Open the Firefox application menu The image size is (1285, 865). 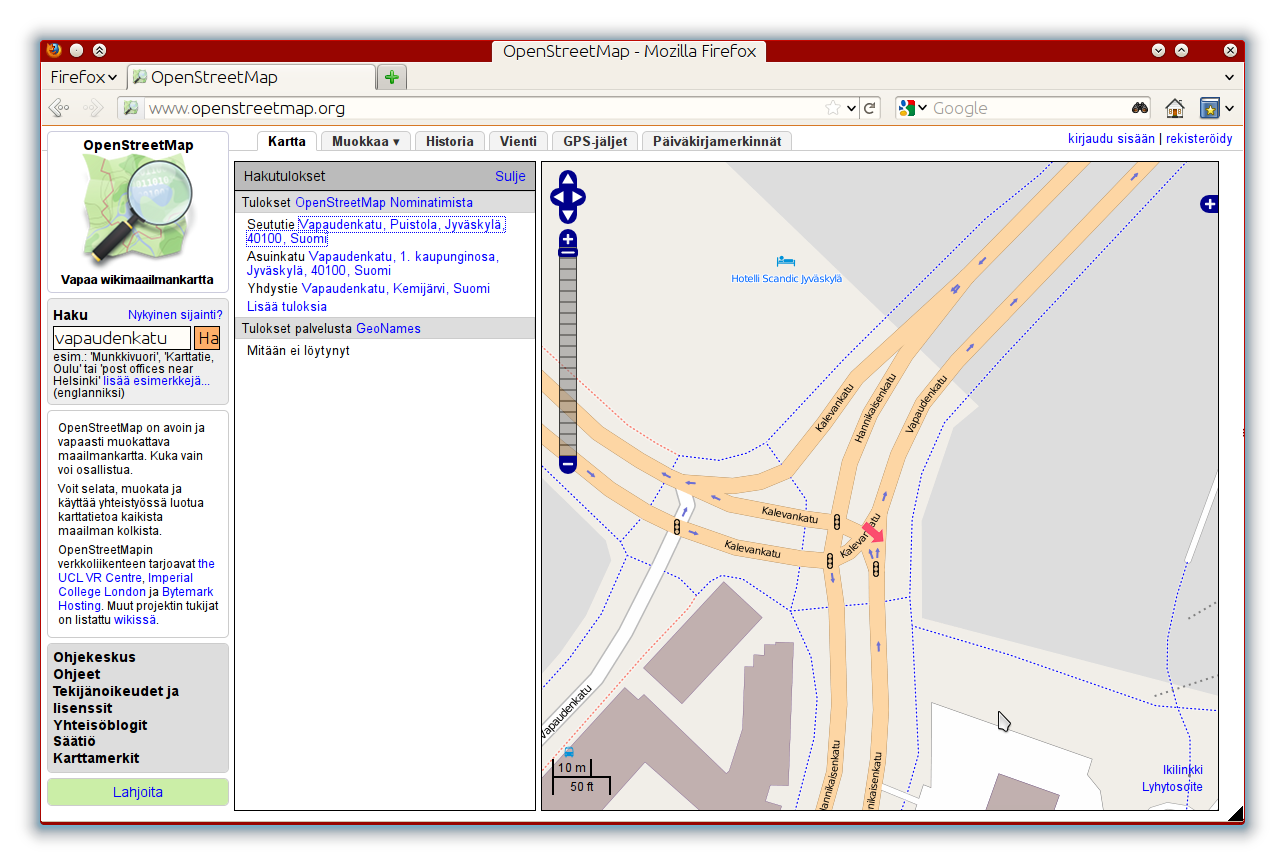pos(84,77)
